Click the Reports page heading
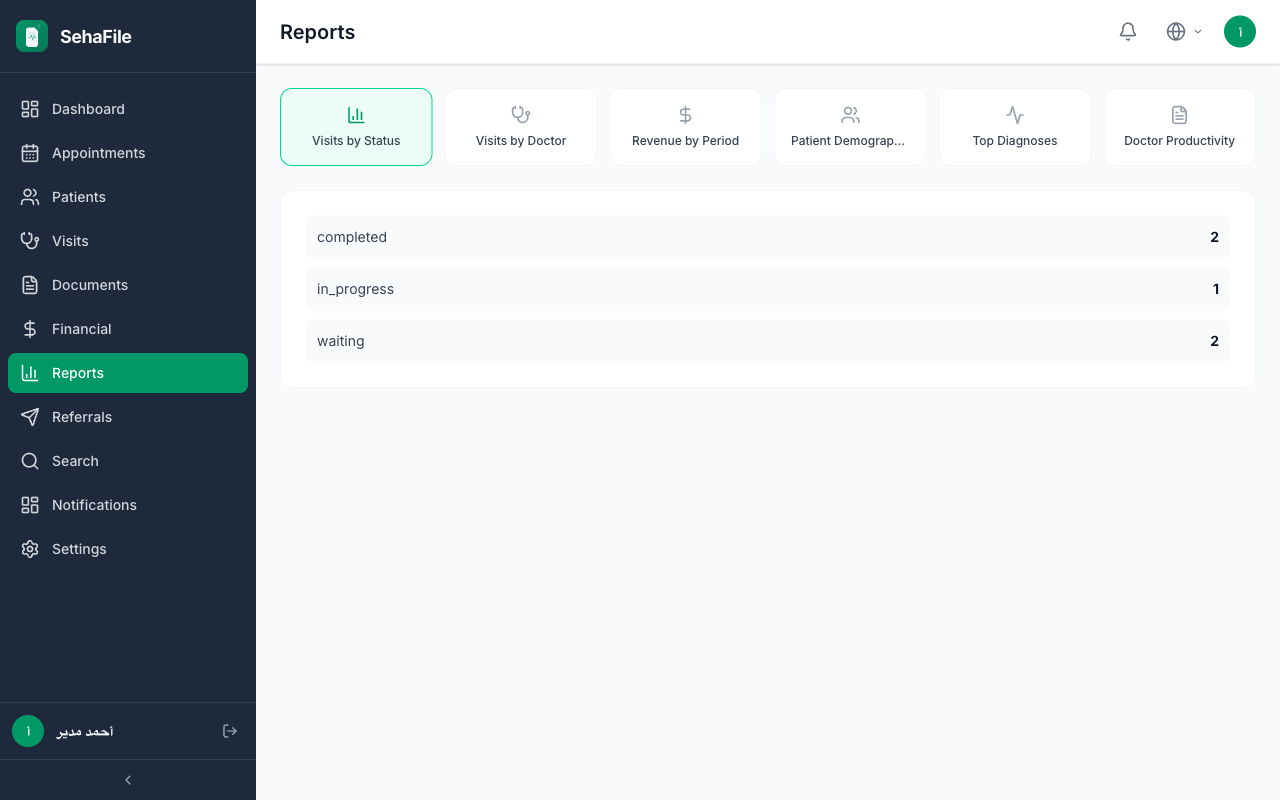The image size is (1280, 800). [317, 32]
